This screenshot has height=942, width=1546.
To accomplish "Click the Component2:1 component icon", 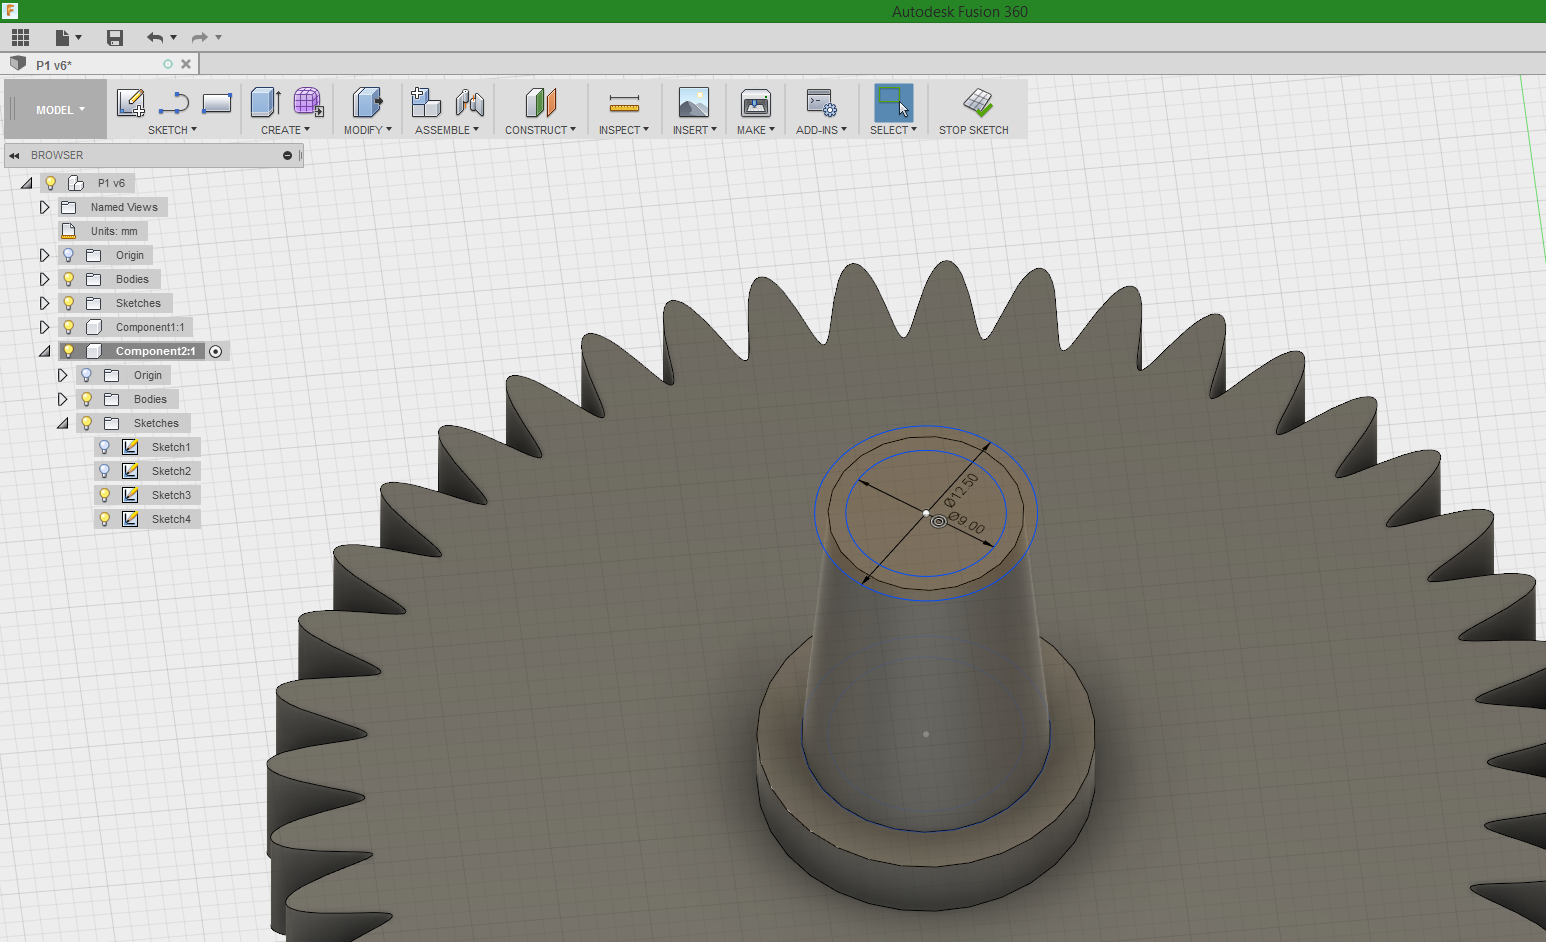I will click(94, 351).
